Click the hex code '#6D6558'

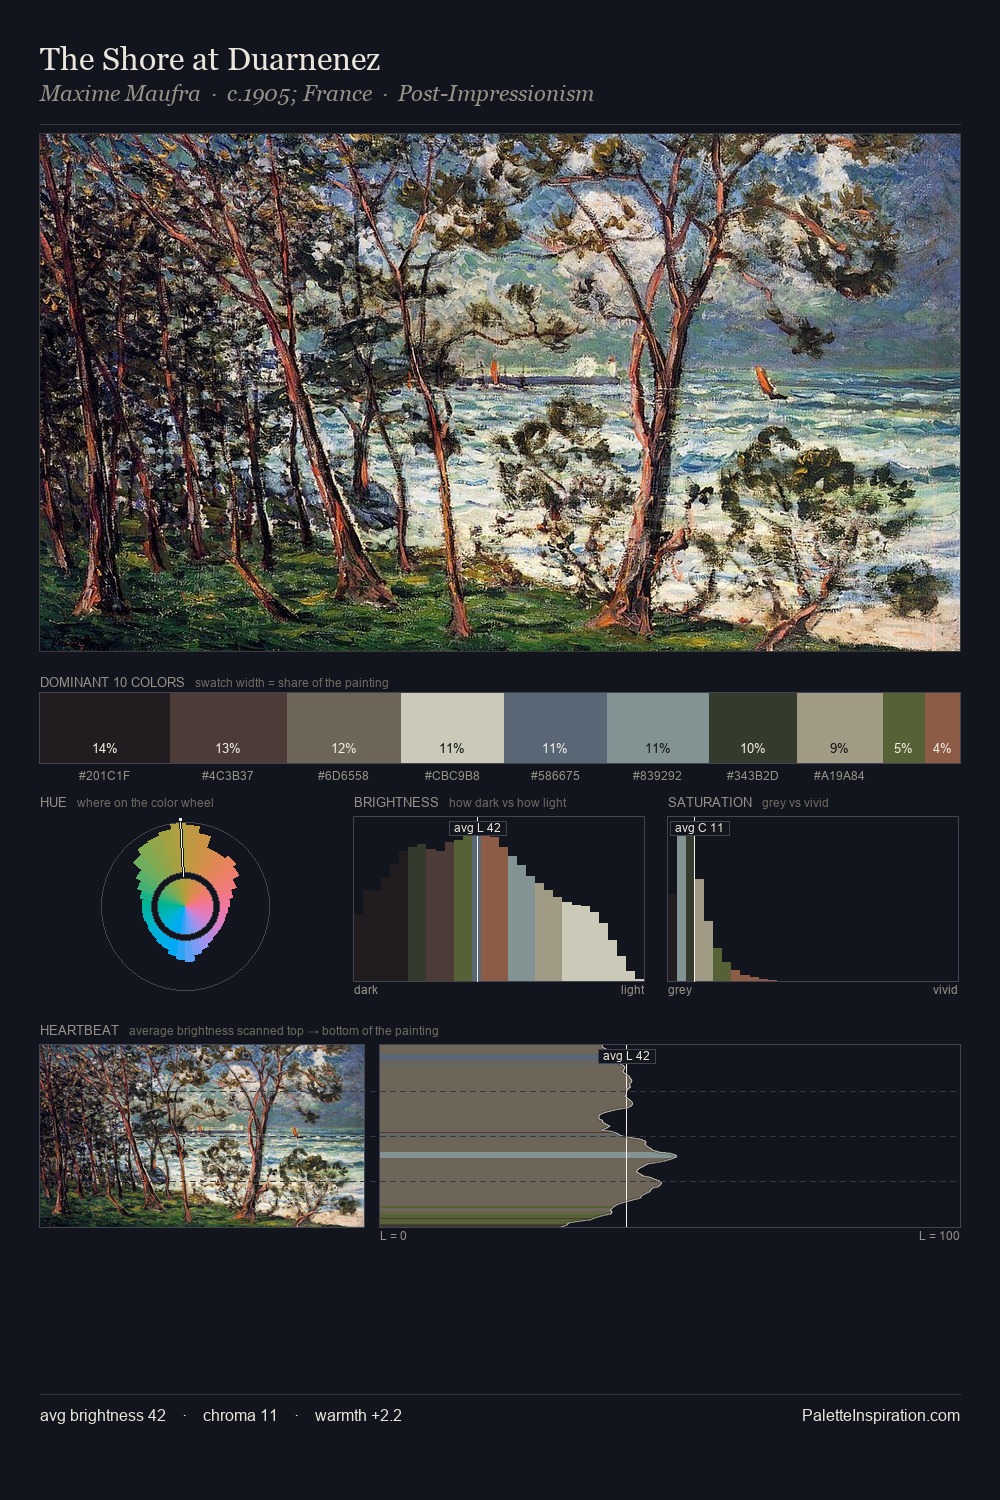[343, 775]
